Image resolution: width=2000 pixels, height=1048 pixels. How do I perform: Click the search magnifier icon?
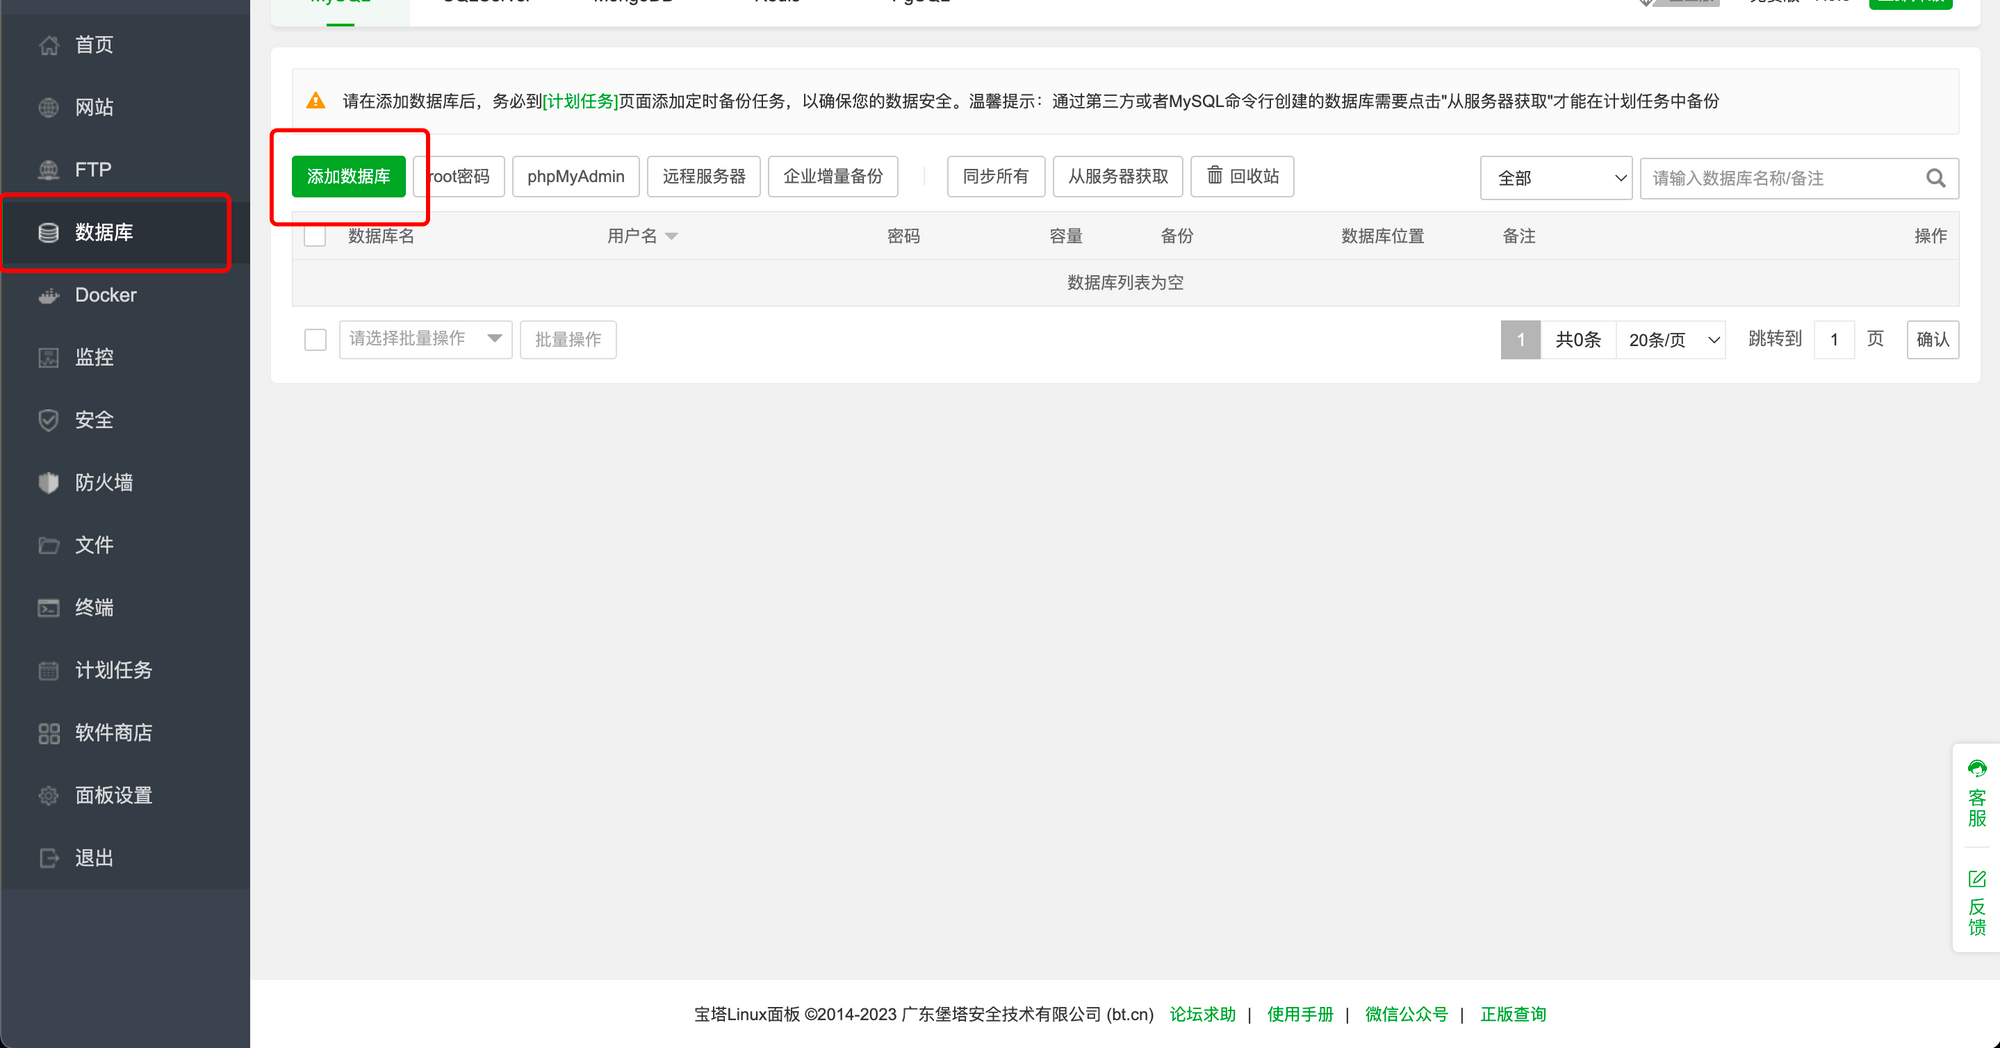pyautogui.click(x=1936, y=178)
